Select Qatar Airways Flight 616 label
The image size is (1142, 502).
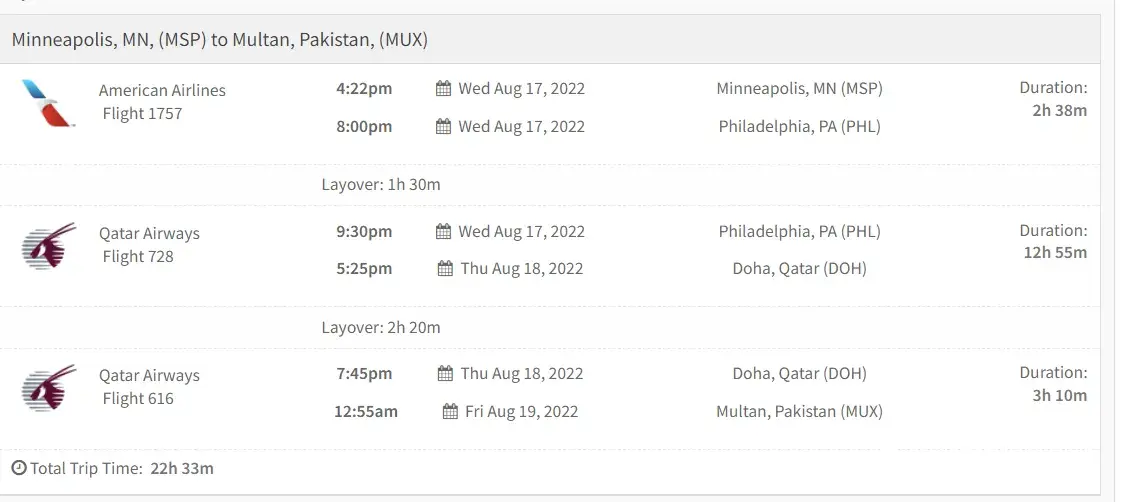[x=149, y=387]
